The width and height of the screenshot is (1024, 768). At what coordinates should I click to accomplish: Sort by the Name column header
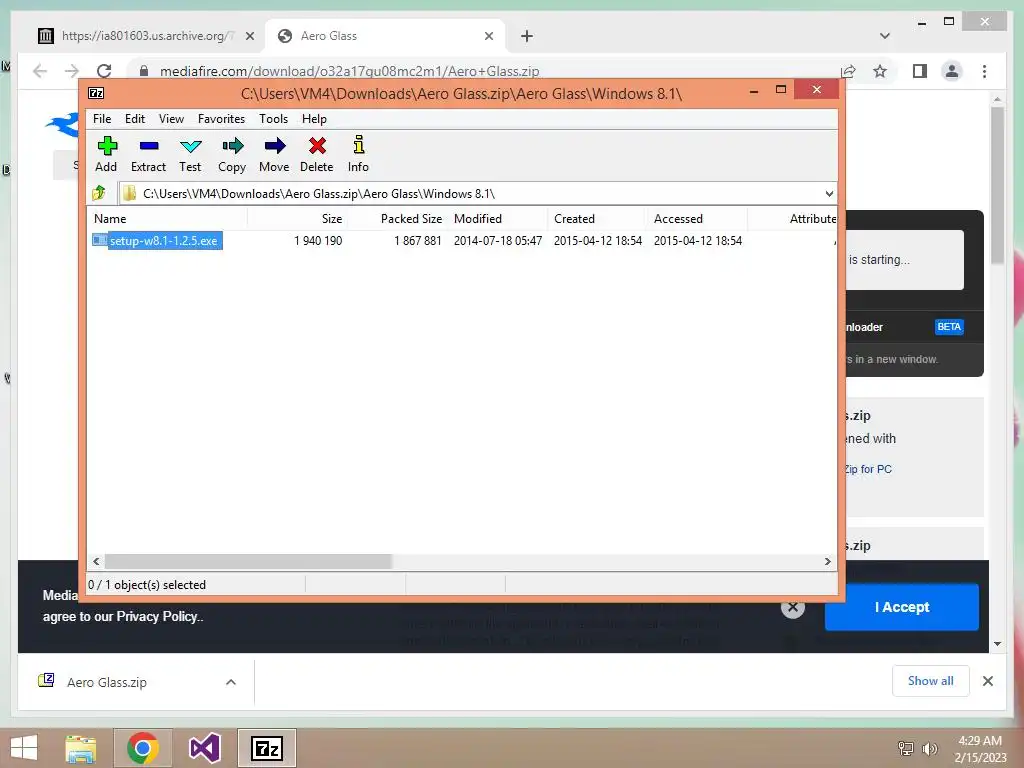point(168,219)
